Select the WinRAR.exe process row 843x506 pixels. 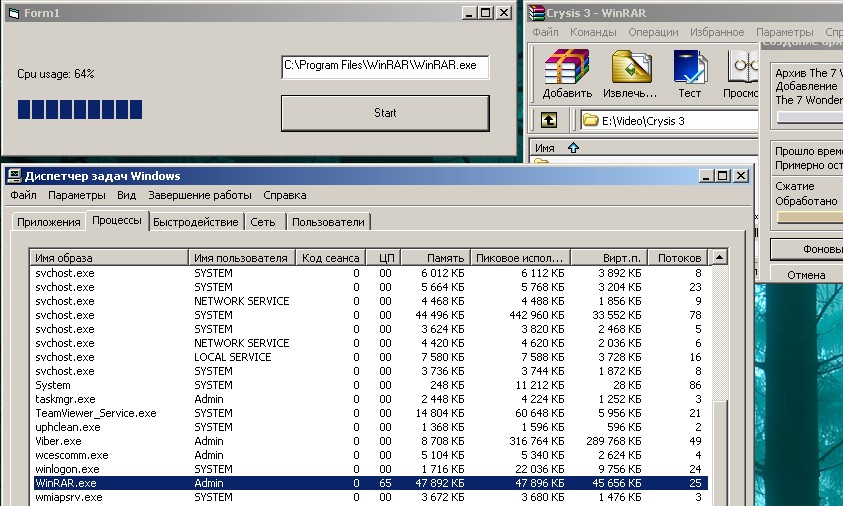click(370, 483)
